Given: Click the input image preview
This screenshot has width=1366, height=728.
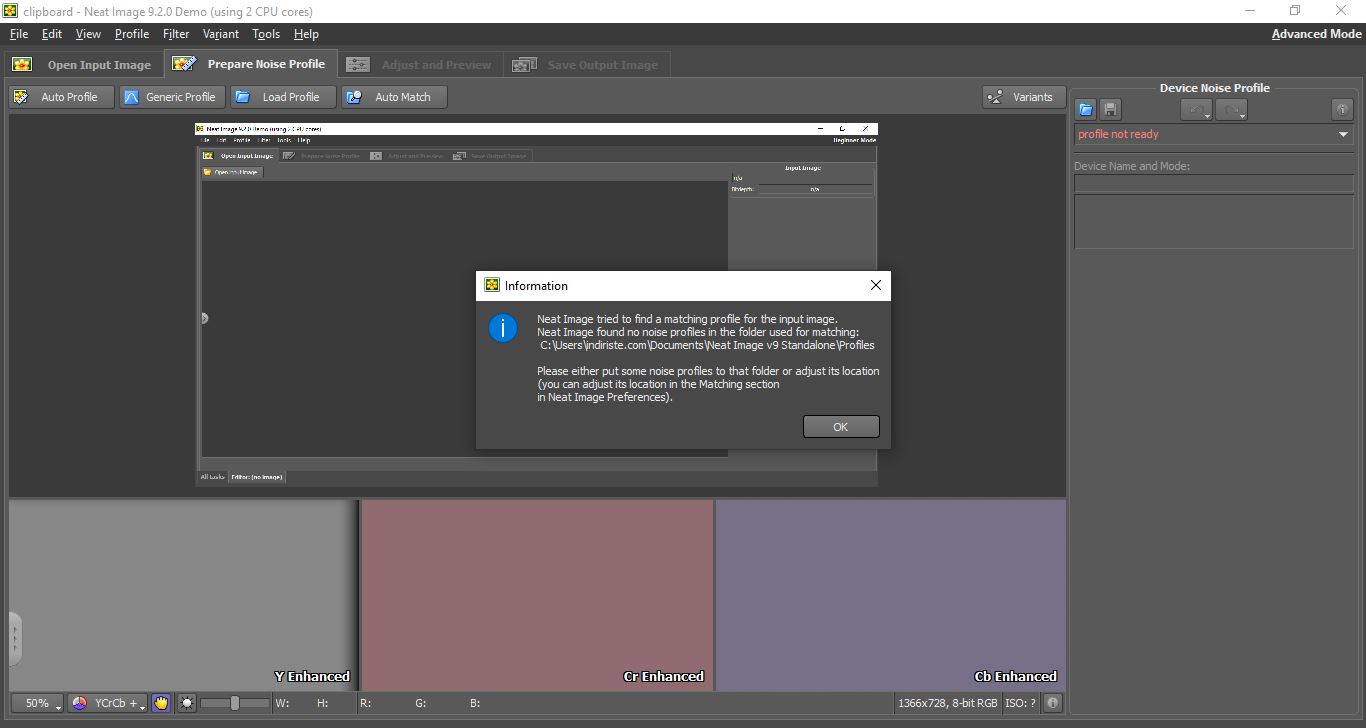Looking at the screenshot, I should [536, 304].
